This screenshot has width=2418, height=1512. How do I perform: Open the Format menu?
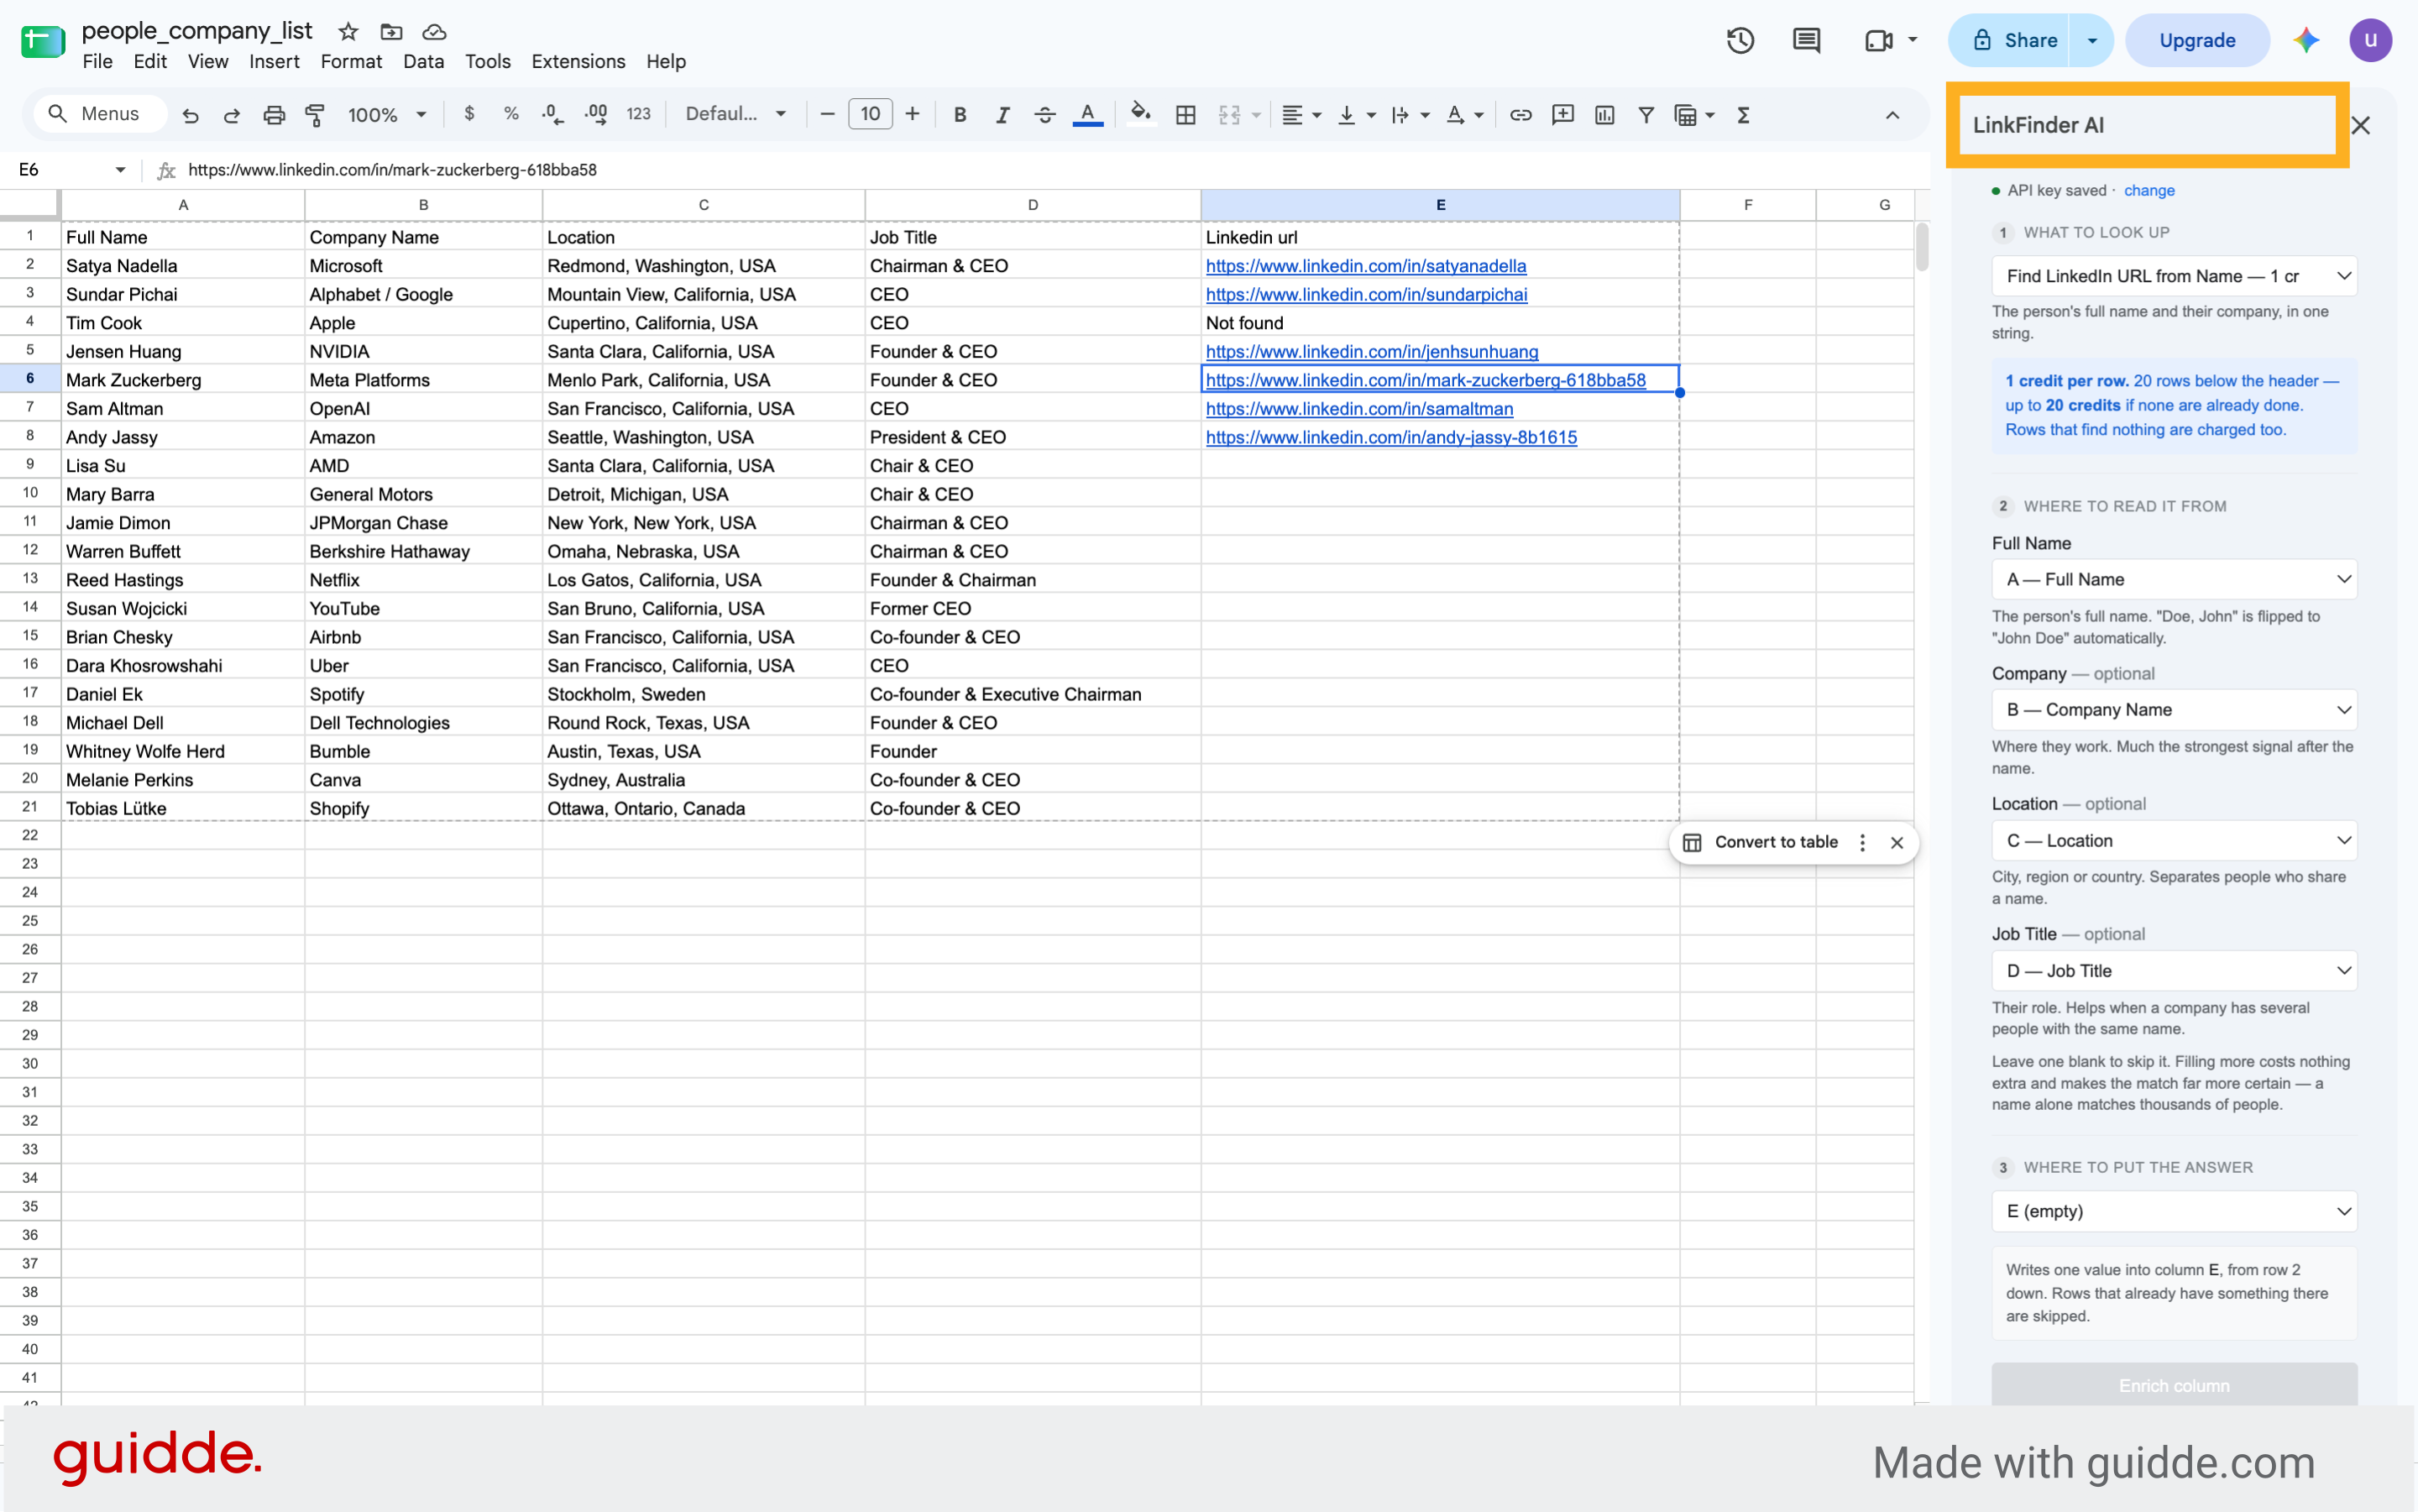coord(351,62)
